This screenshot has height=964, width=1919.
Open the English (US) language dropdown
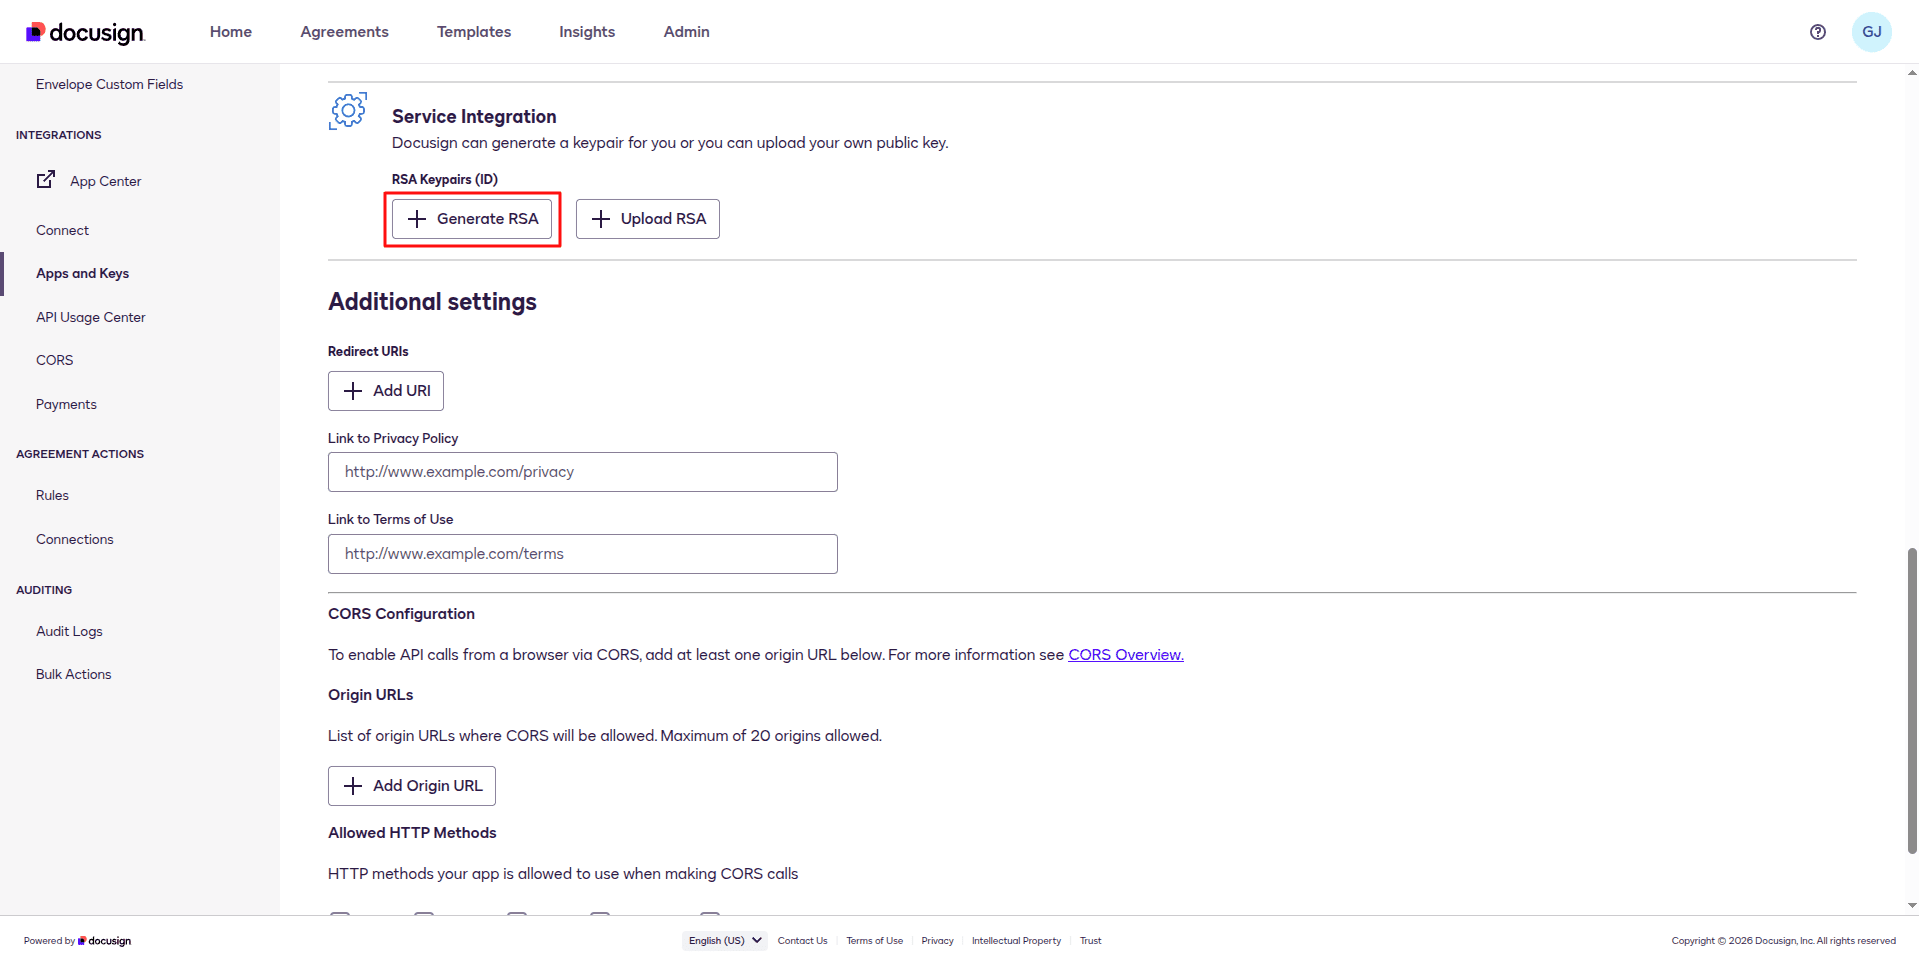click(x=725, y=940)
